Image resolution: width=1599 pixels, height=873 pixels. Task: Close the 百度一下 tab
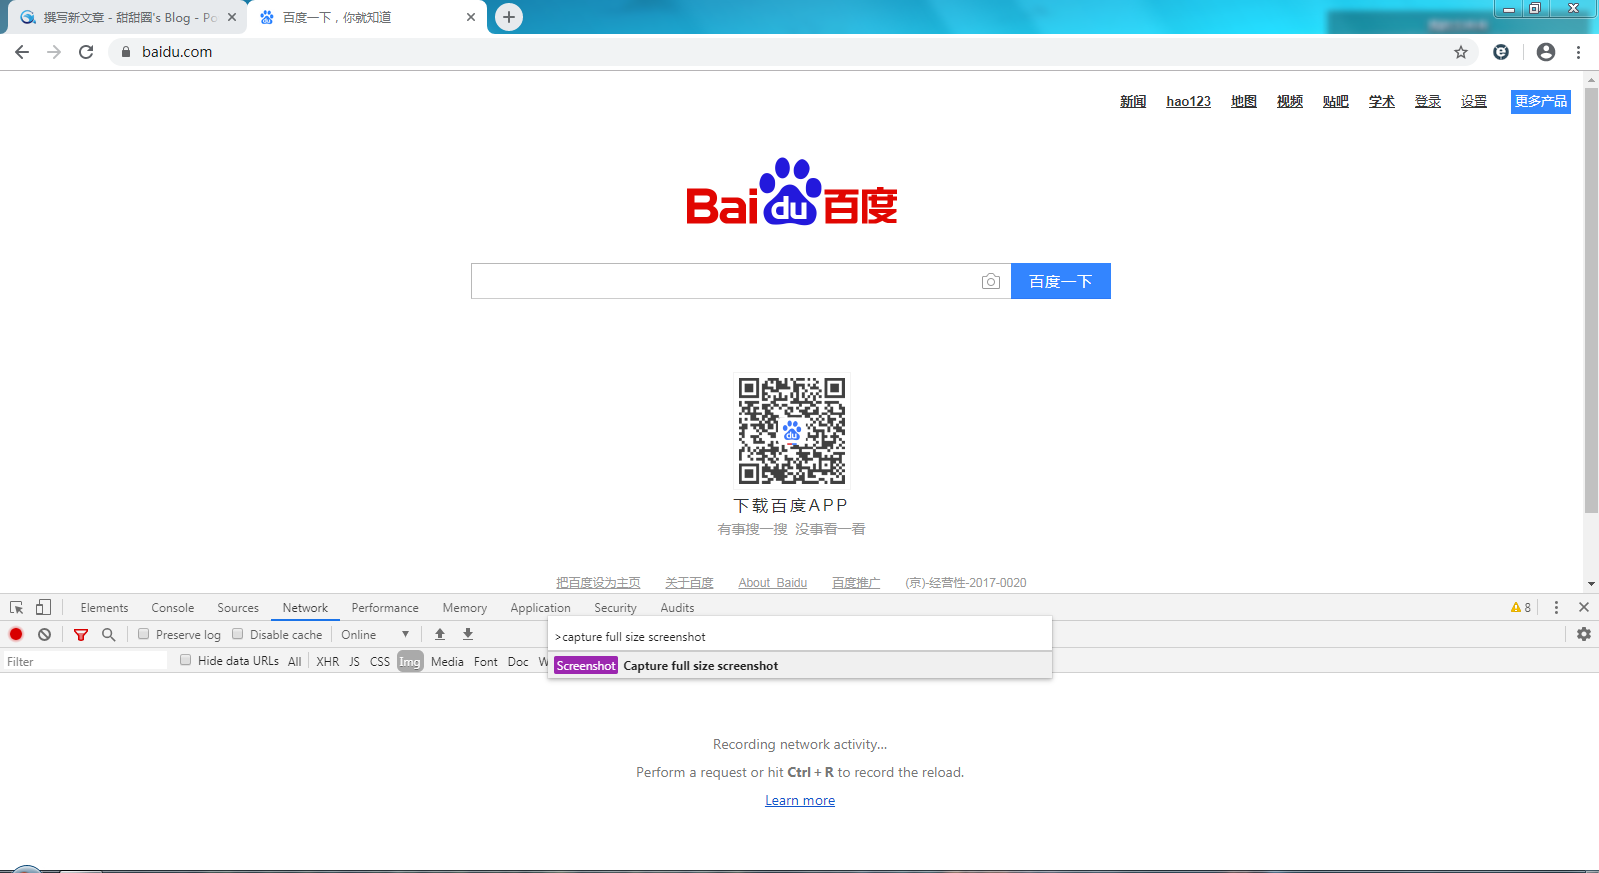click(471, 17)
